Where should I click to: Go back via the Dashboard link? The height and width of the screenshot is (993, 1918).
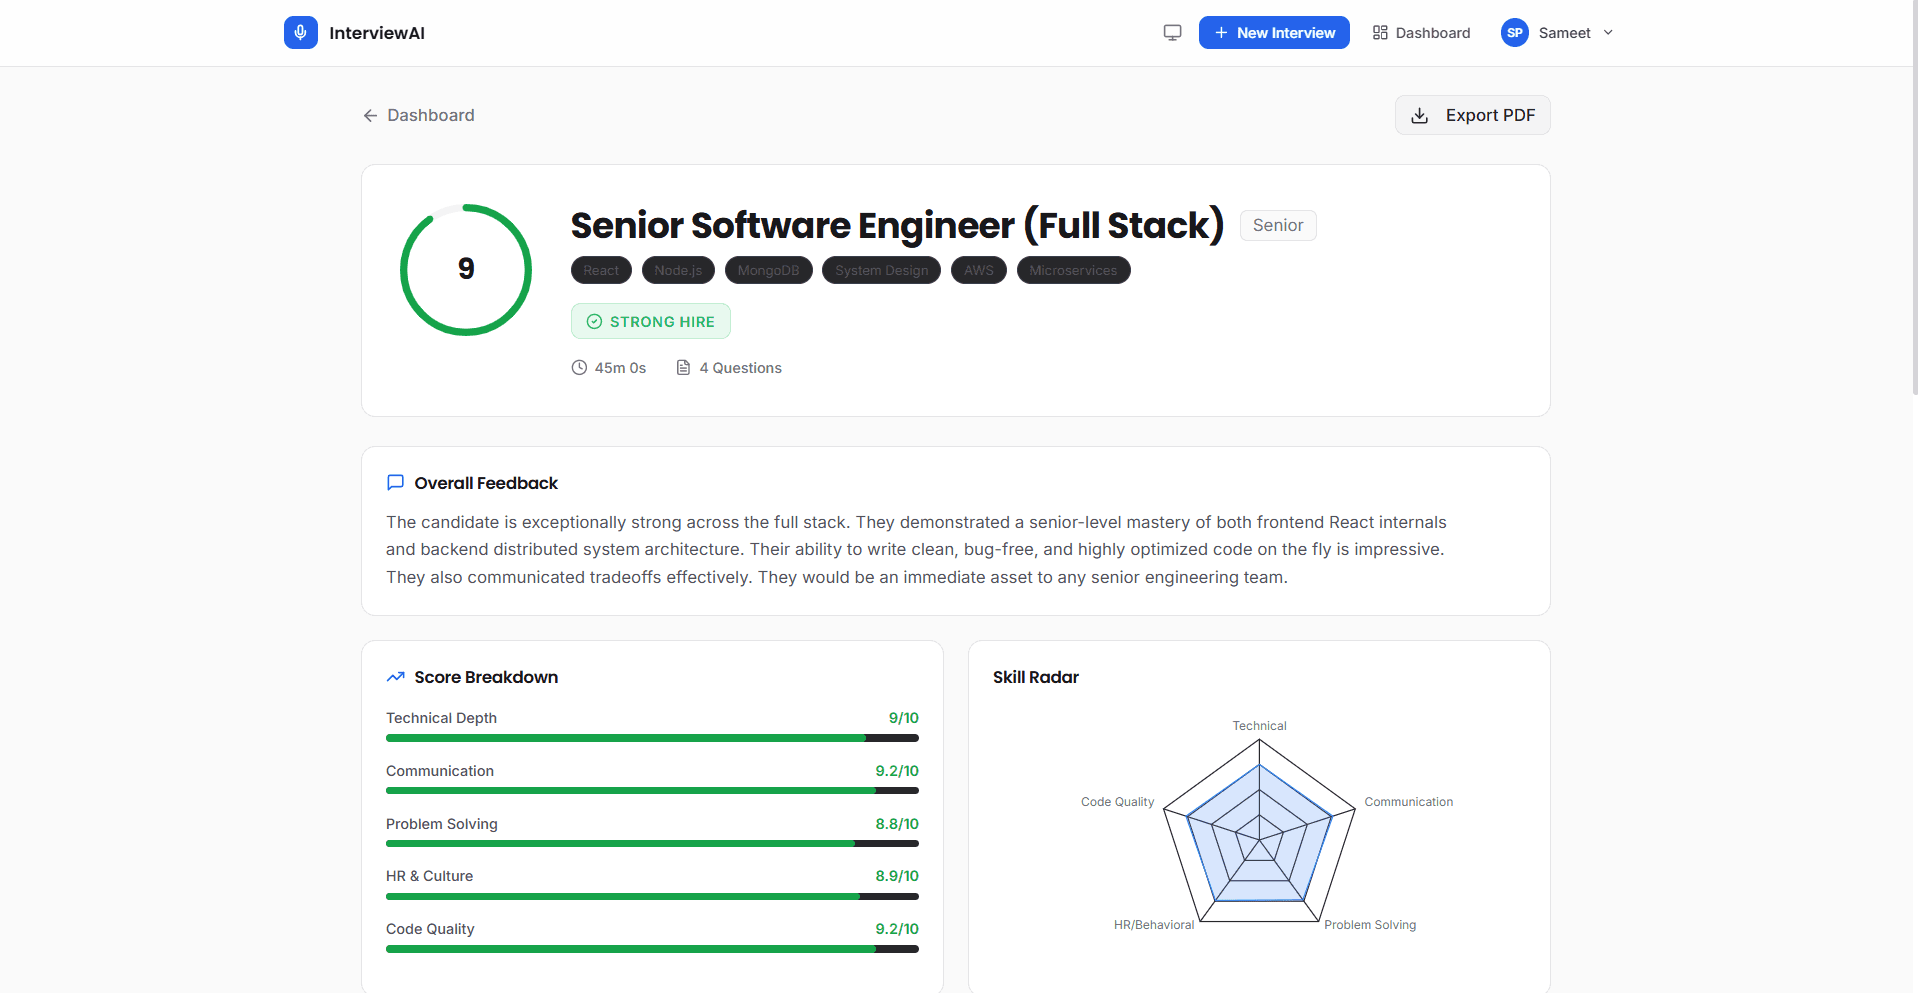[x=418, y=116]
